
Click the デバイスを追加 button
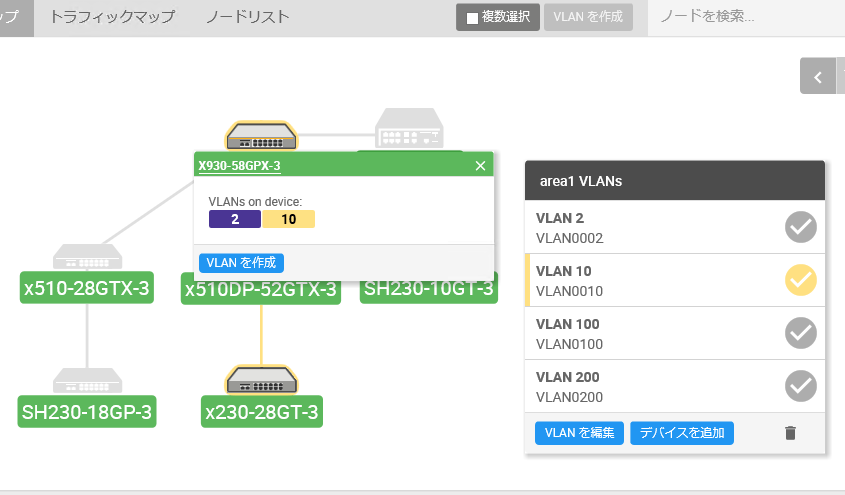(682, 433)
